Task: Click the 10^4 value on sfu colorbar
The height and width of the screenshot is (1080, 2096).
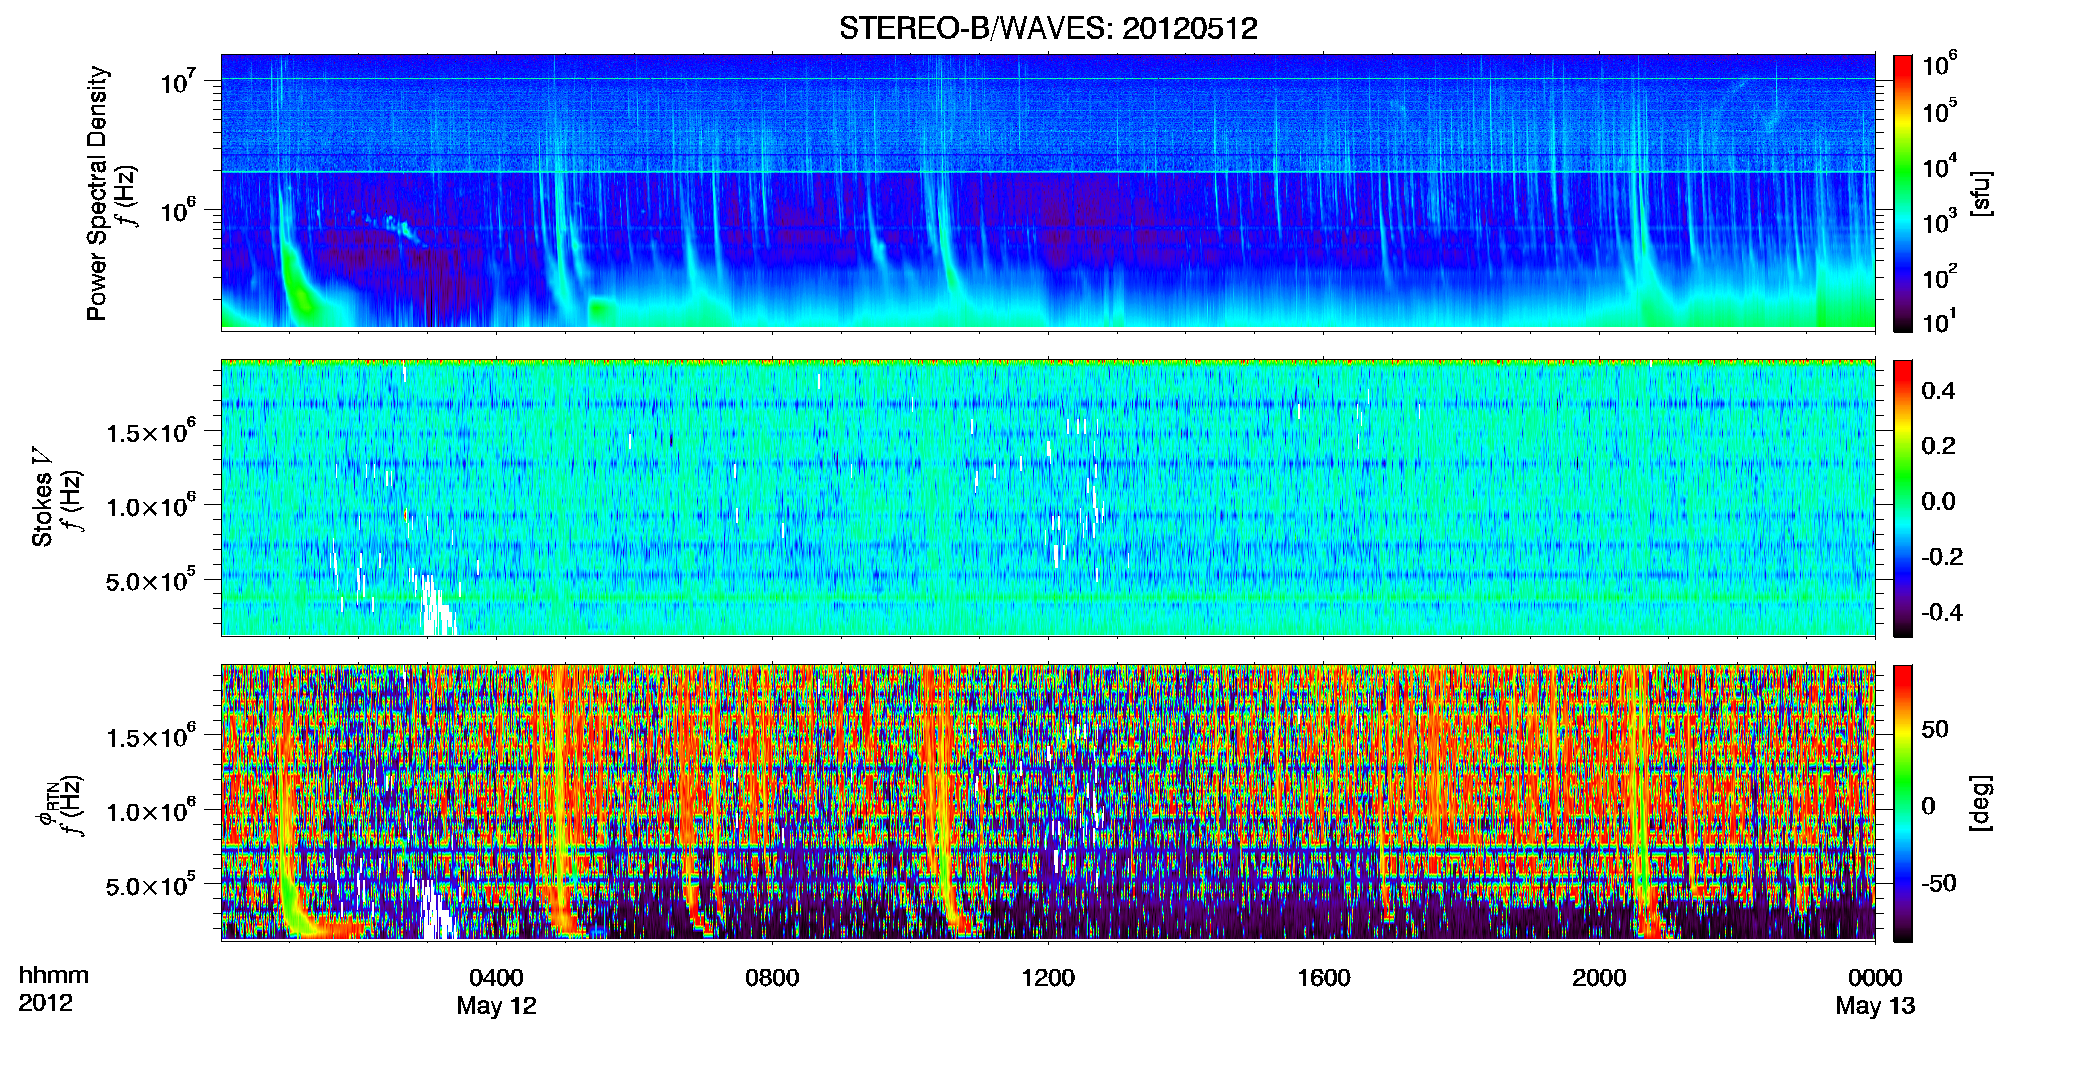Action: [x=1939, y=167]
